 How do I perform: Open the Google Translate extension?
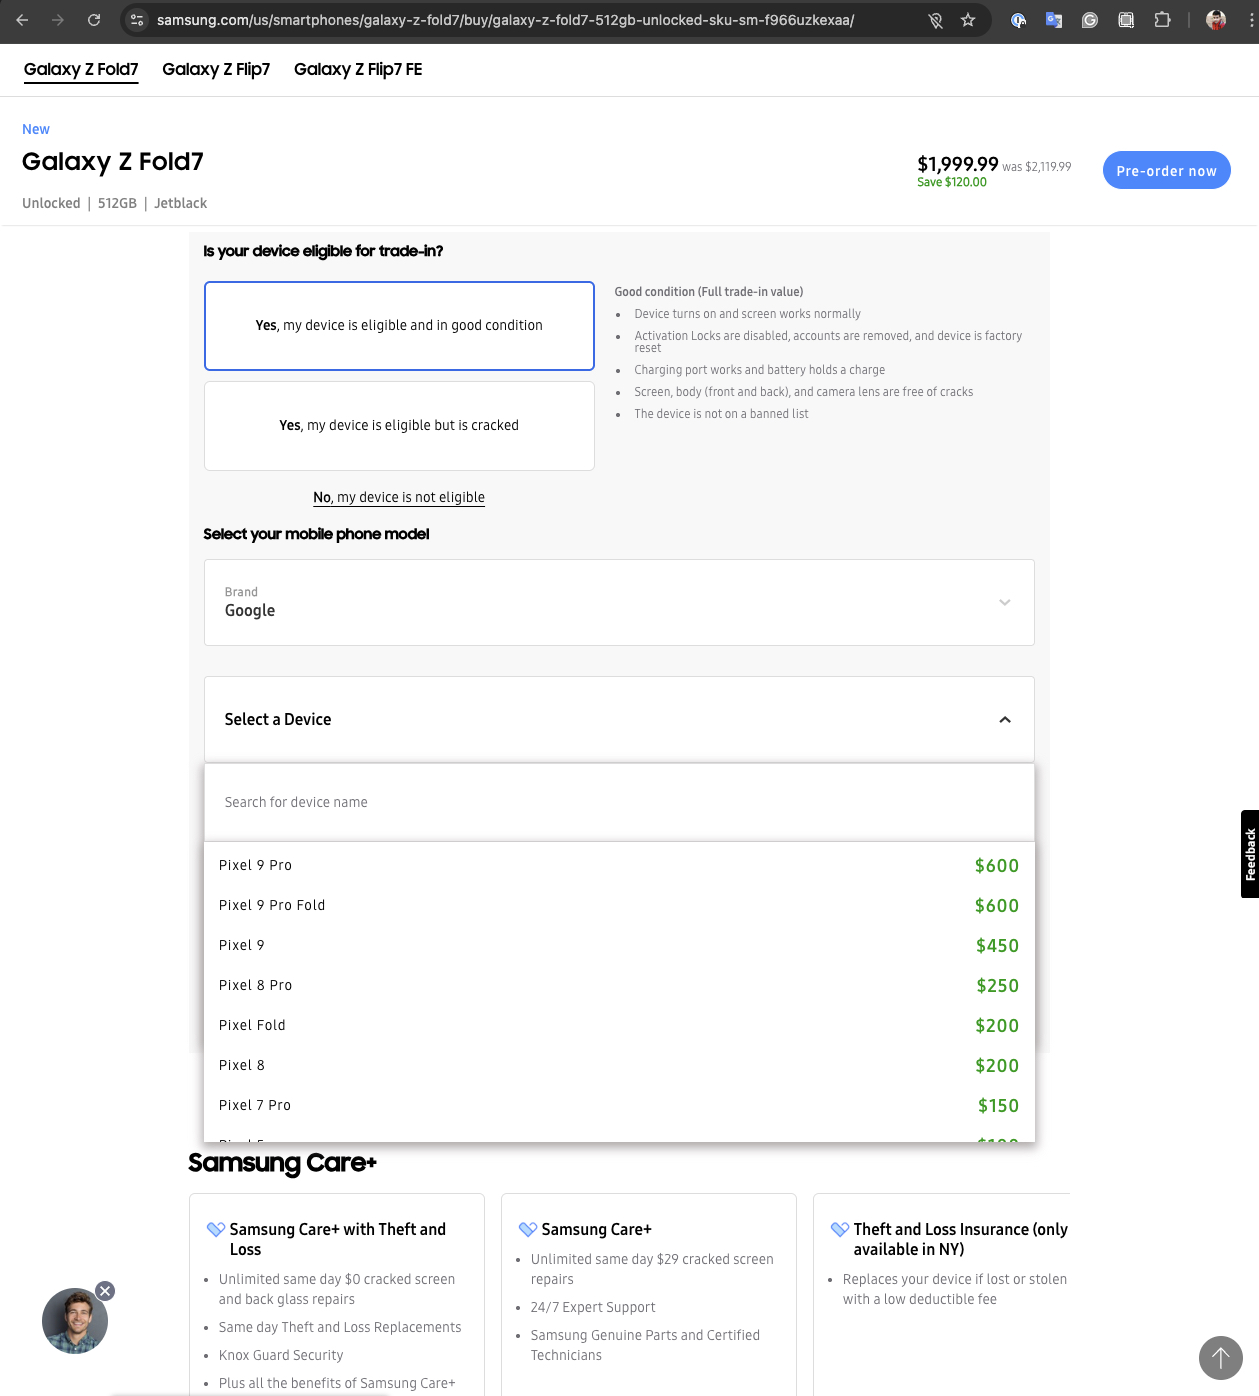(1053, 20)
